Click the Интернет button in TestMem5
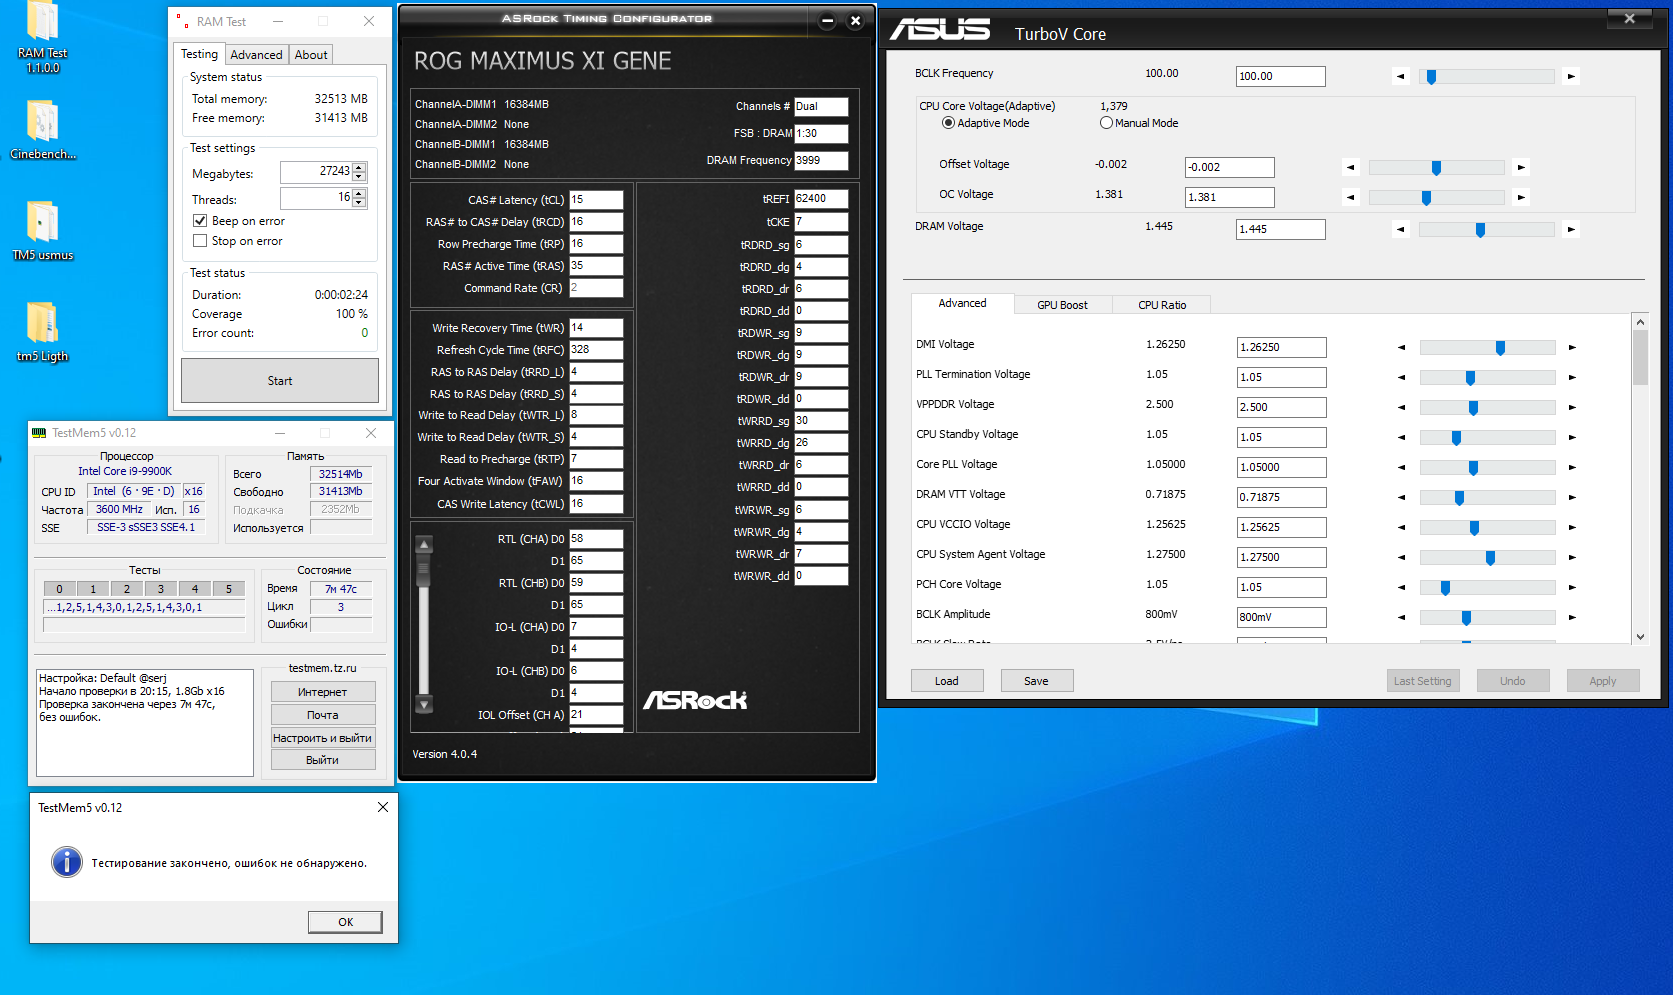1673x995 pixels. pos(323,692)
